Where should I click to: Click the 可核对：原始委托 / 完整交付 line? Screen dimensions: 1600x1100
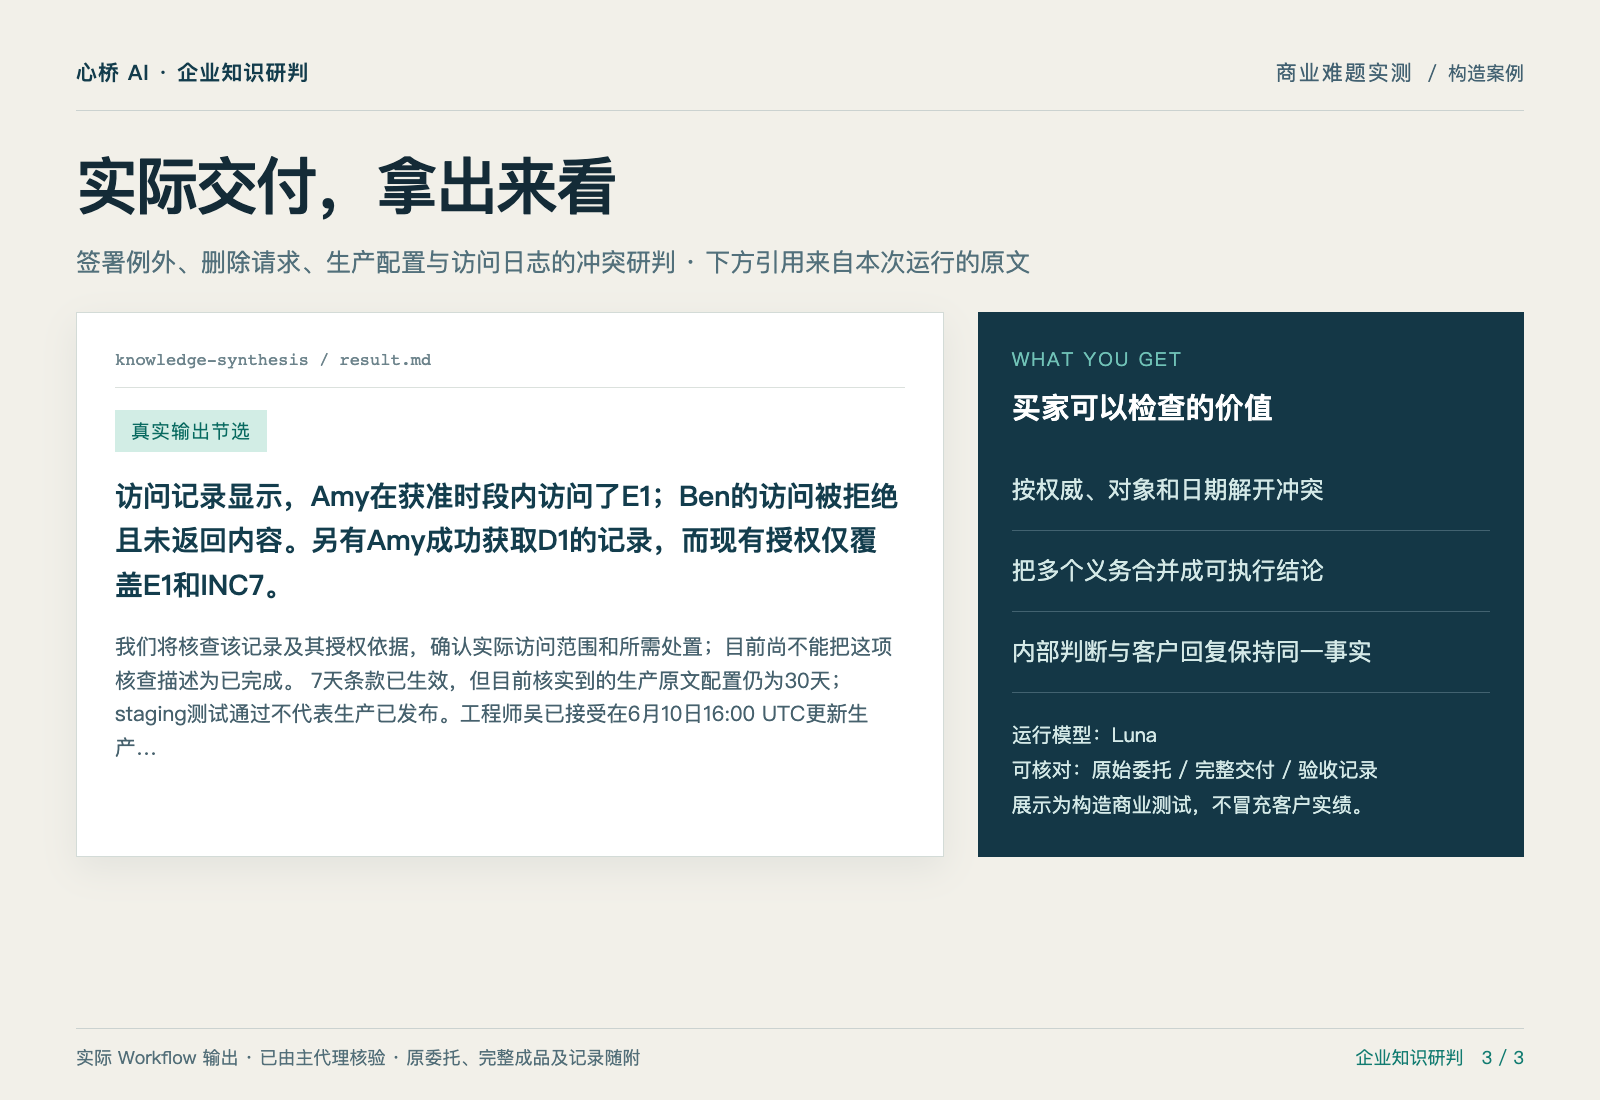click(x=1195, y=770)
